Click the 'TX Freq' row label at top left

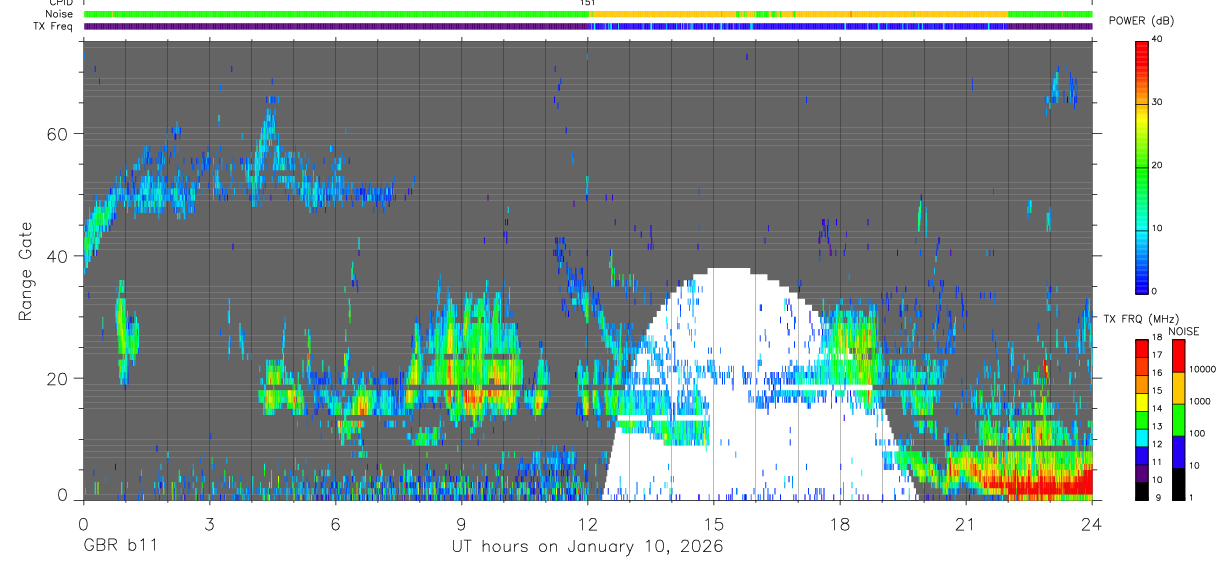tap(54, 26)
